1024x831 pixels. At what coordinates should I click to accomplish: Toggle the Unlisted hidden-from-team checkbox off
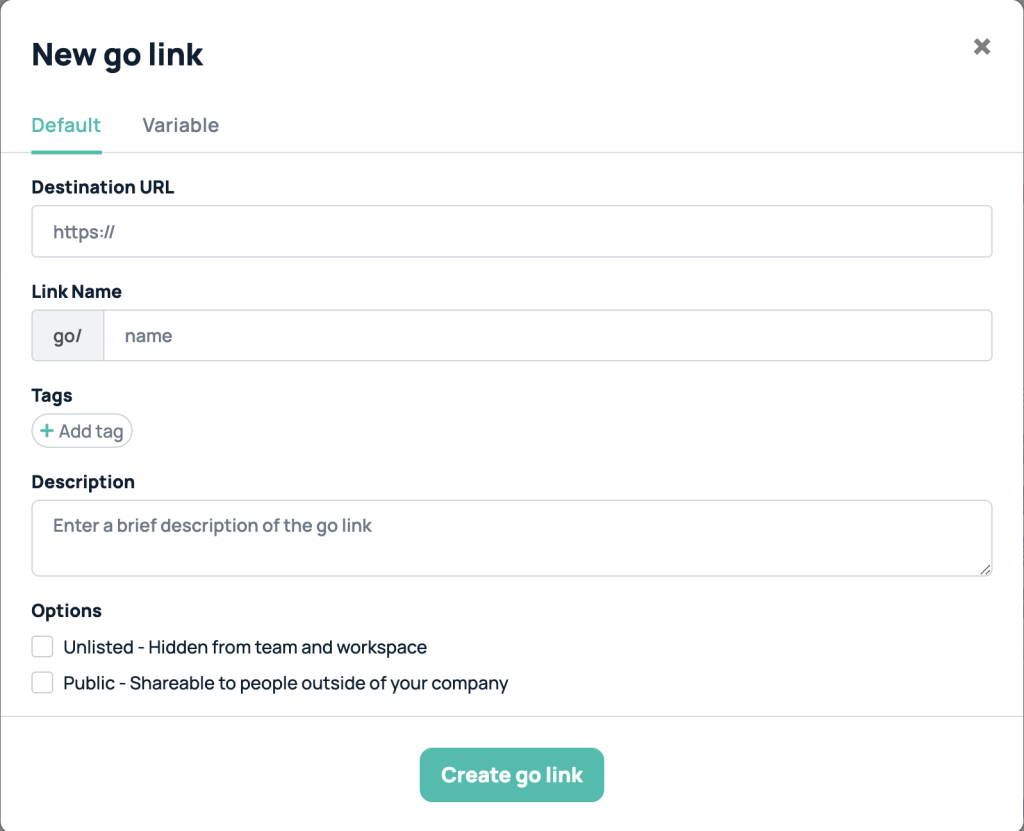(41, 646)
